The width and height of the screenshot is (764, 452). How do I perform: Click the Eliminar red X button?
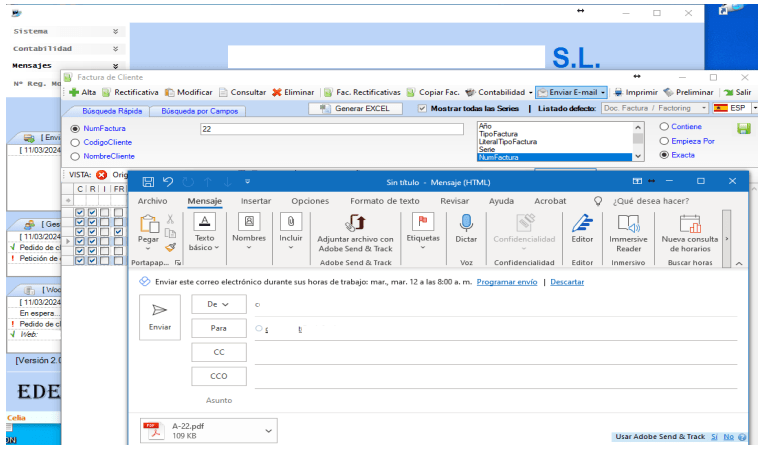(293, 92)
